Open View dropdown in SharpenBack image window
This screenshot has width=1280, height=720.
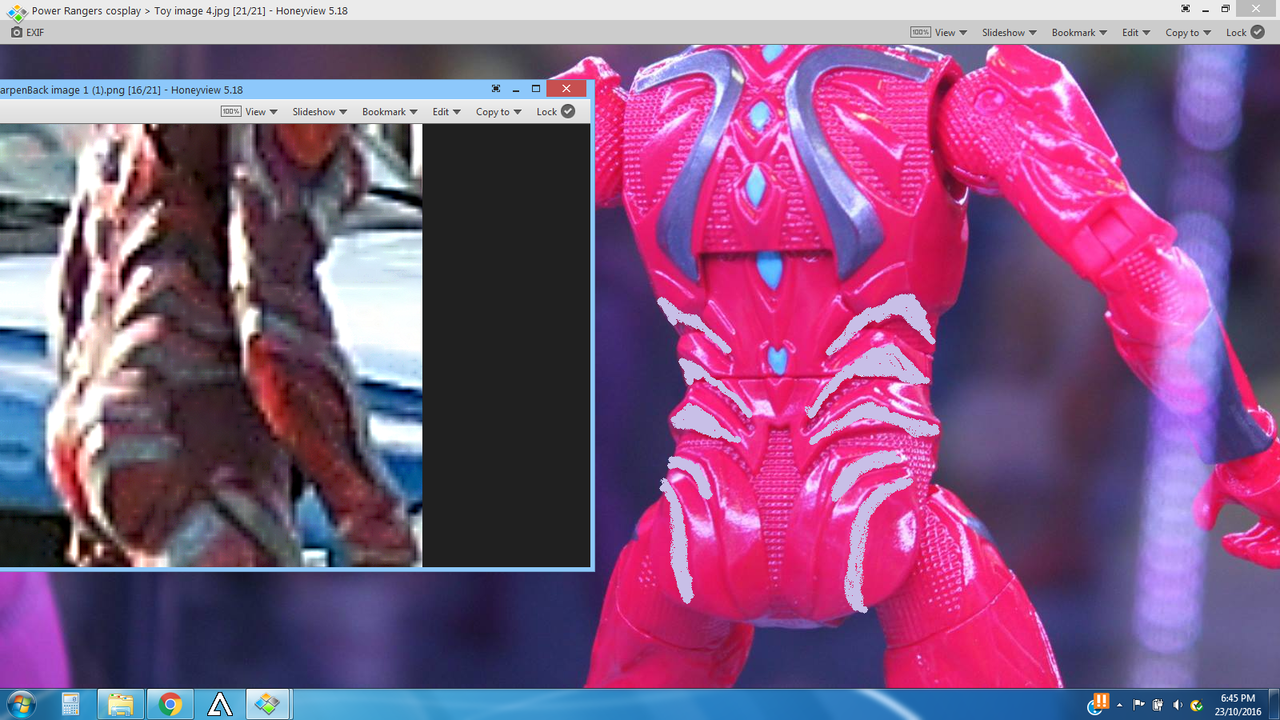pyautogui.click(x=261, y=111)
